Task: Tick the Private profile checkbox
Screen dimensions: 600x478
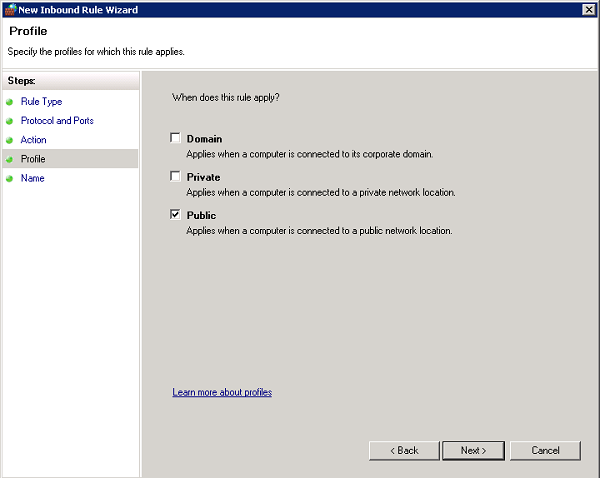Action: 176,176
